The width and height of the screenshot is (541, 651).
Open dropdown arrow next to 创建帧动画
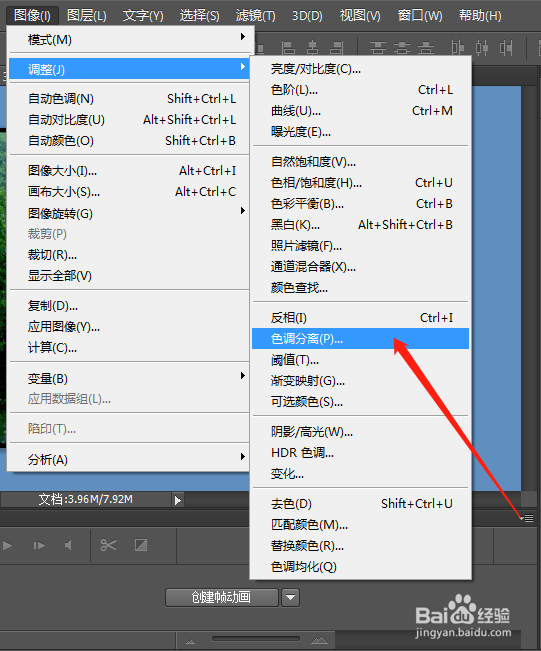coord(291,597)
